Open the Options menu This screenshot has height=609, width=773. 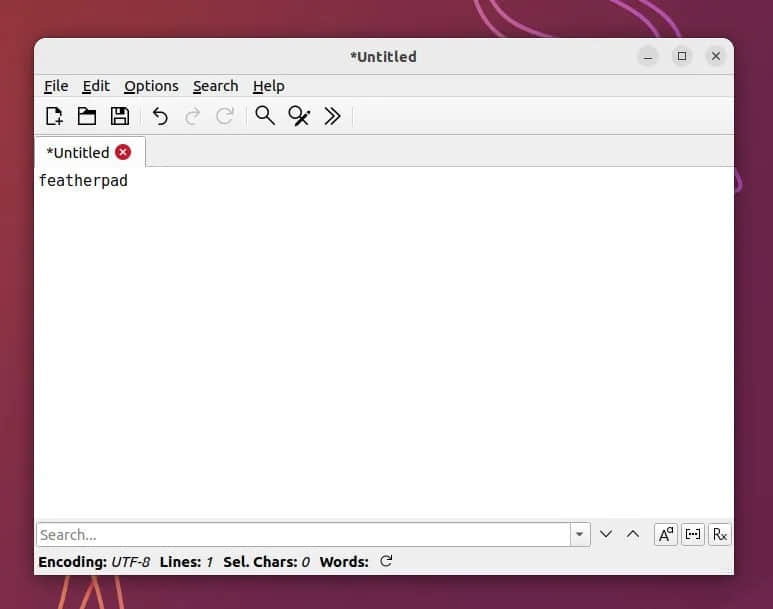[x=151, y=86]
